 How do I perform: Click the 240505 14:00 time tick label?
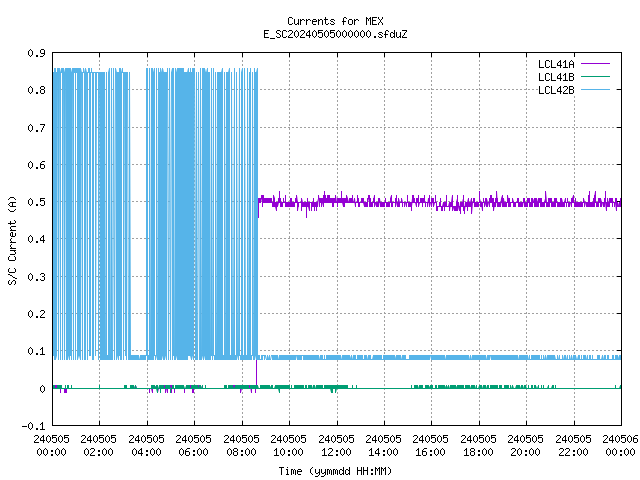pyautogui.click(x=383, y=446)
